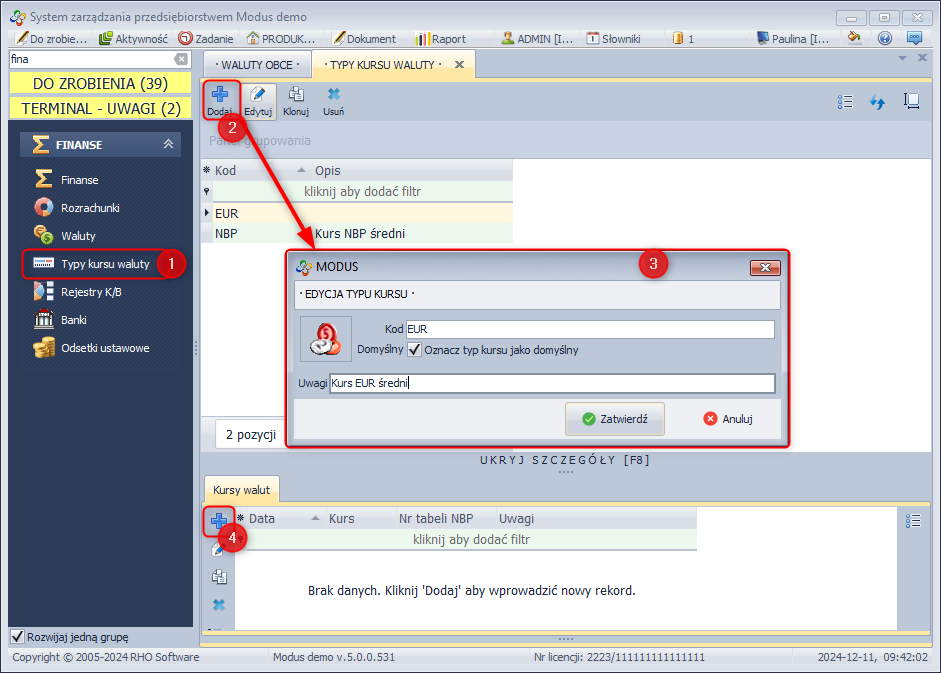The width and height of the screenshot is (941, 673).
Task: Open Odsetki ustawowe in the sidebar
Action: point(105,348)
